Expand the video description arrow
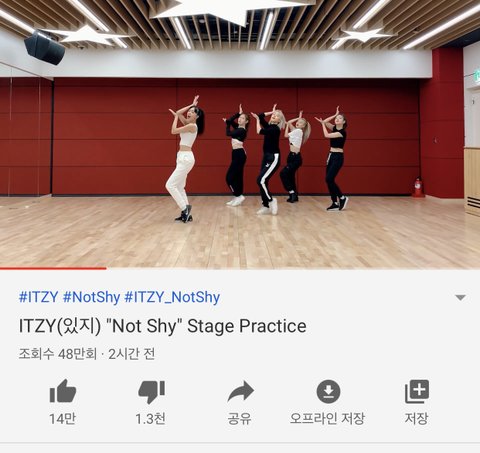The width and height of the screenshot is (480, 453). coord(460,298)
